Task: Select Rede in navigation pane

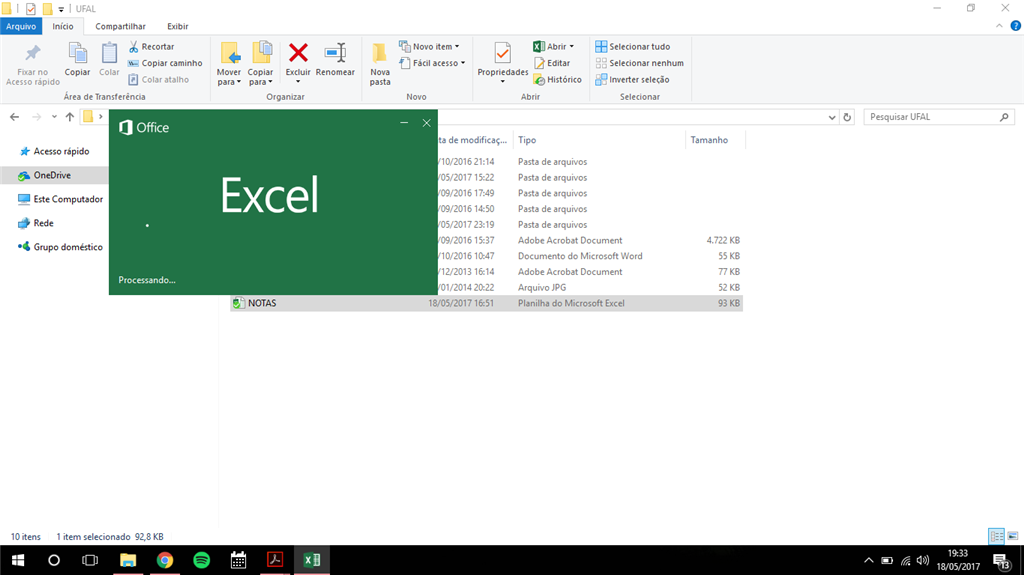Action: tap(37, 223)
